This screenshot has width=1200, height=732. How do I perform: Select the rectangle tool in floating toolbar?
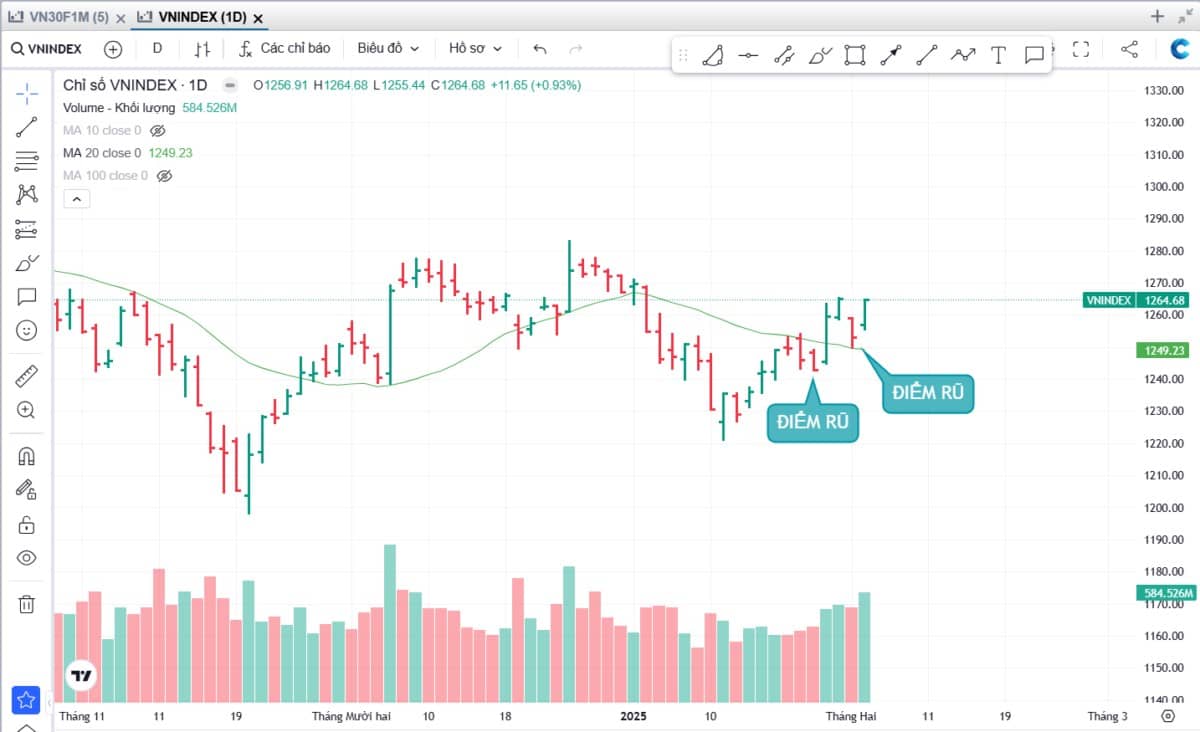click(855, 55)
